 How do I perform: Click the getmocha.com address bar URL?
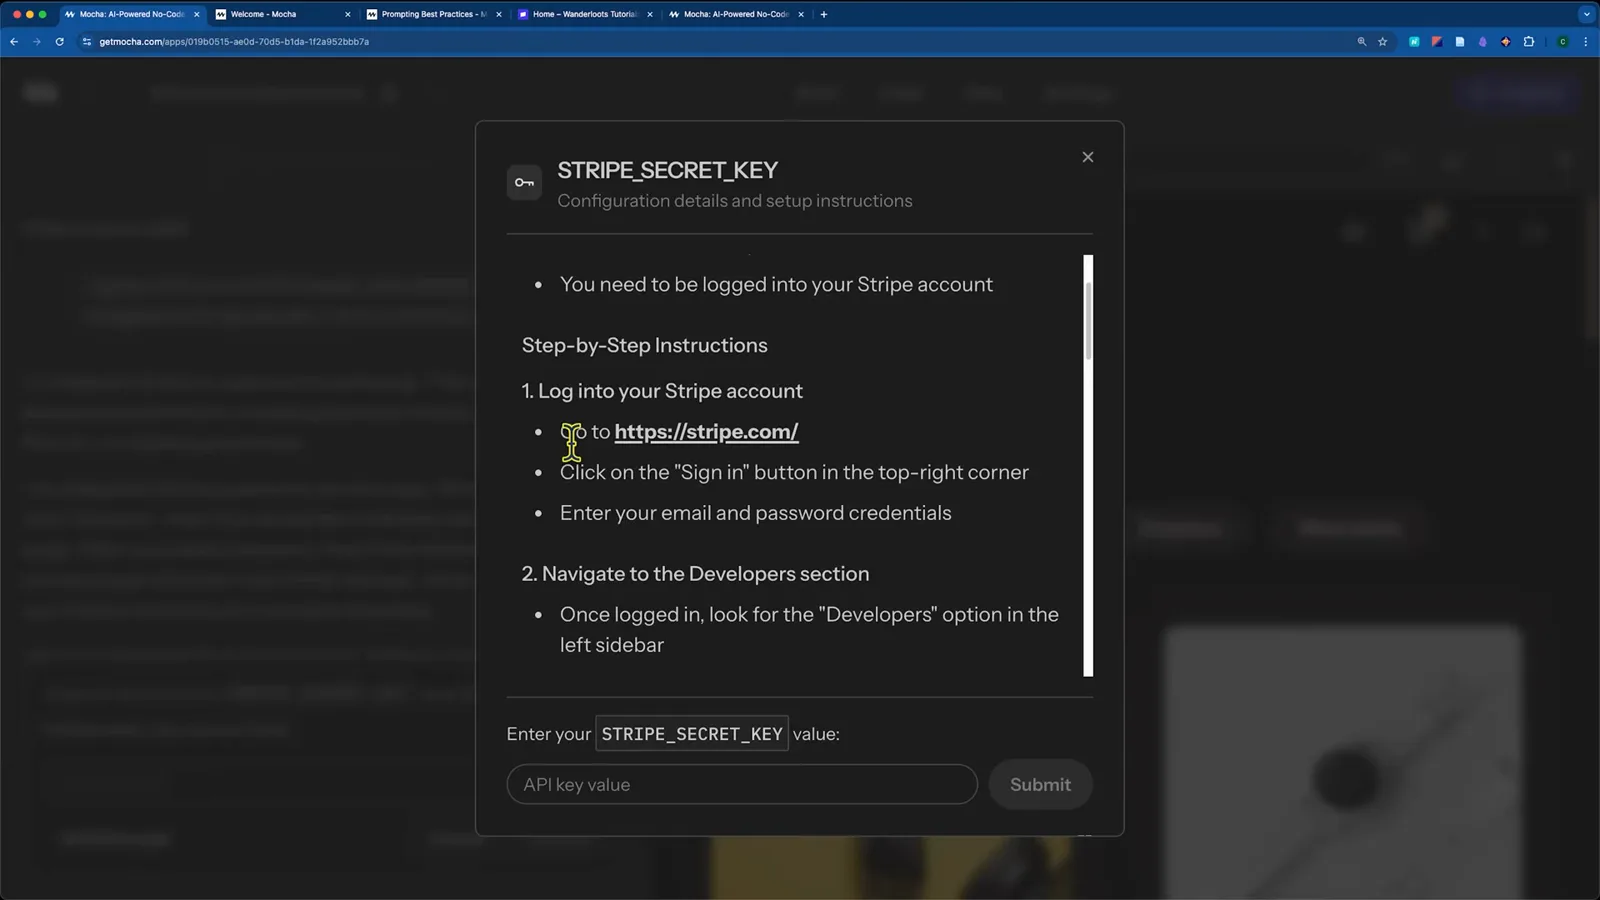coord(234,42)
